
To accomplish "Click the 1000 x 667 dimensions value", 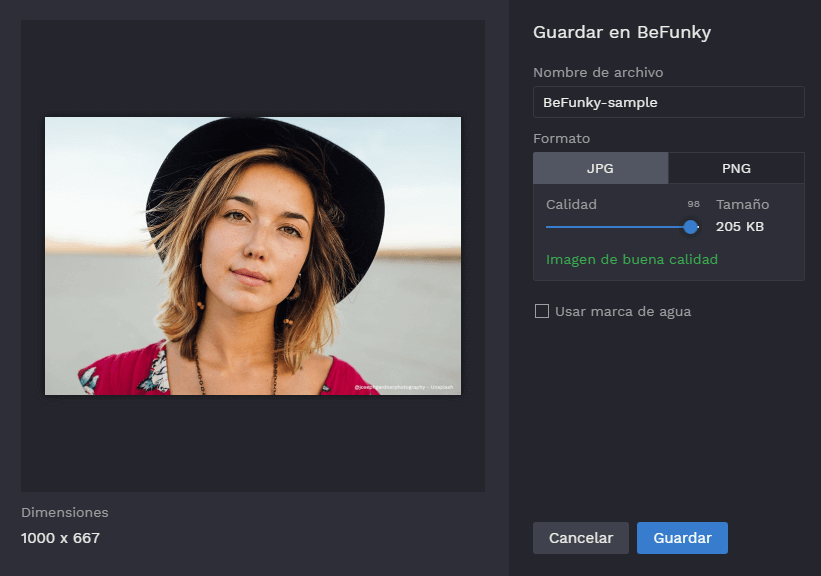I will [60, 538].
